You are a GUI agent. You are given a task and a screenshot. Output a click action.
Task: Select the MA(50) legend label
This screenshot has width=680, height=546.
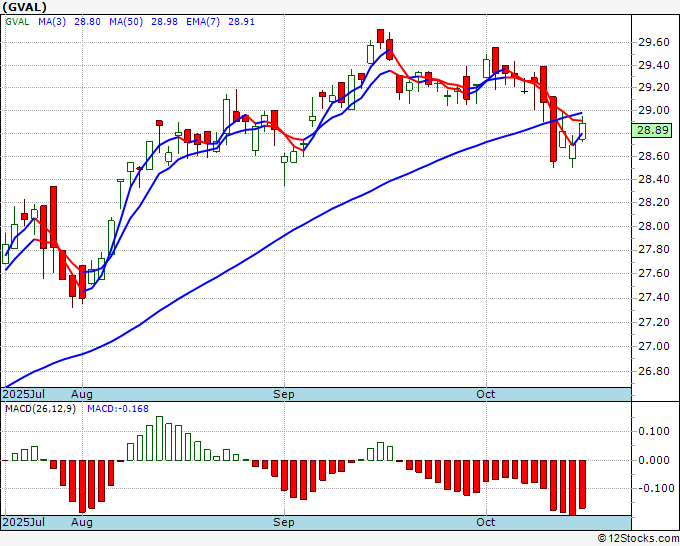click(126, 22)
